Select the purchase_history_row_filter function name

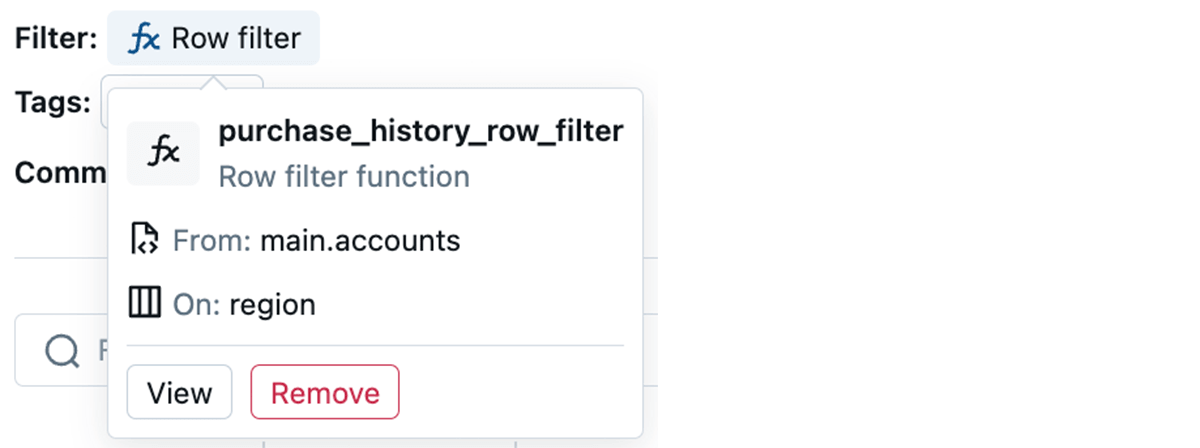[420, 131]
